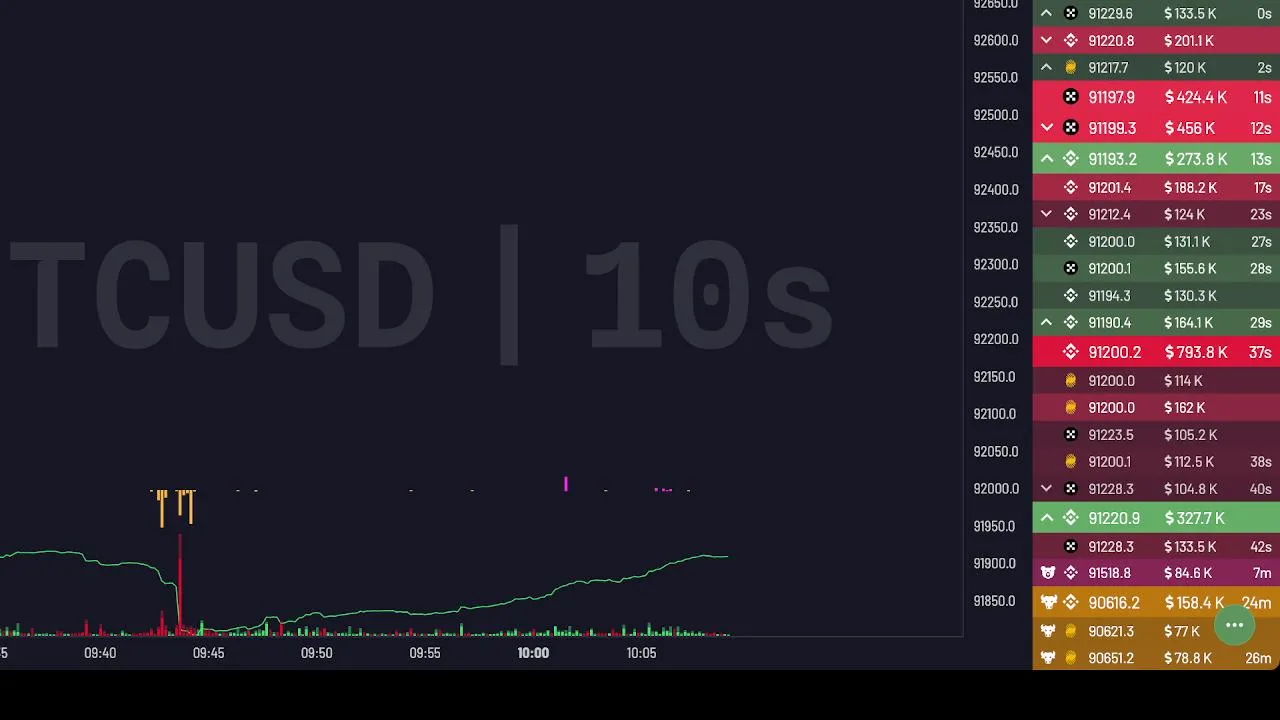Click the Binance icon on the 91220.8 trade

[1071, 41]
